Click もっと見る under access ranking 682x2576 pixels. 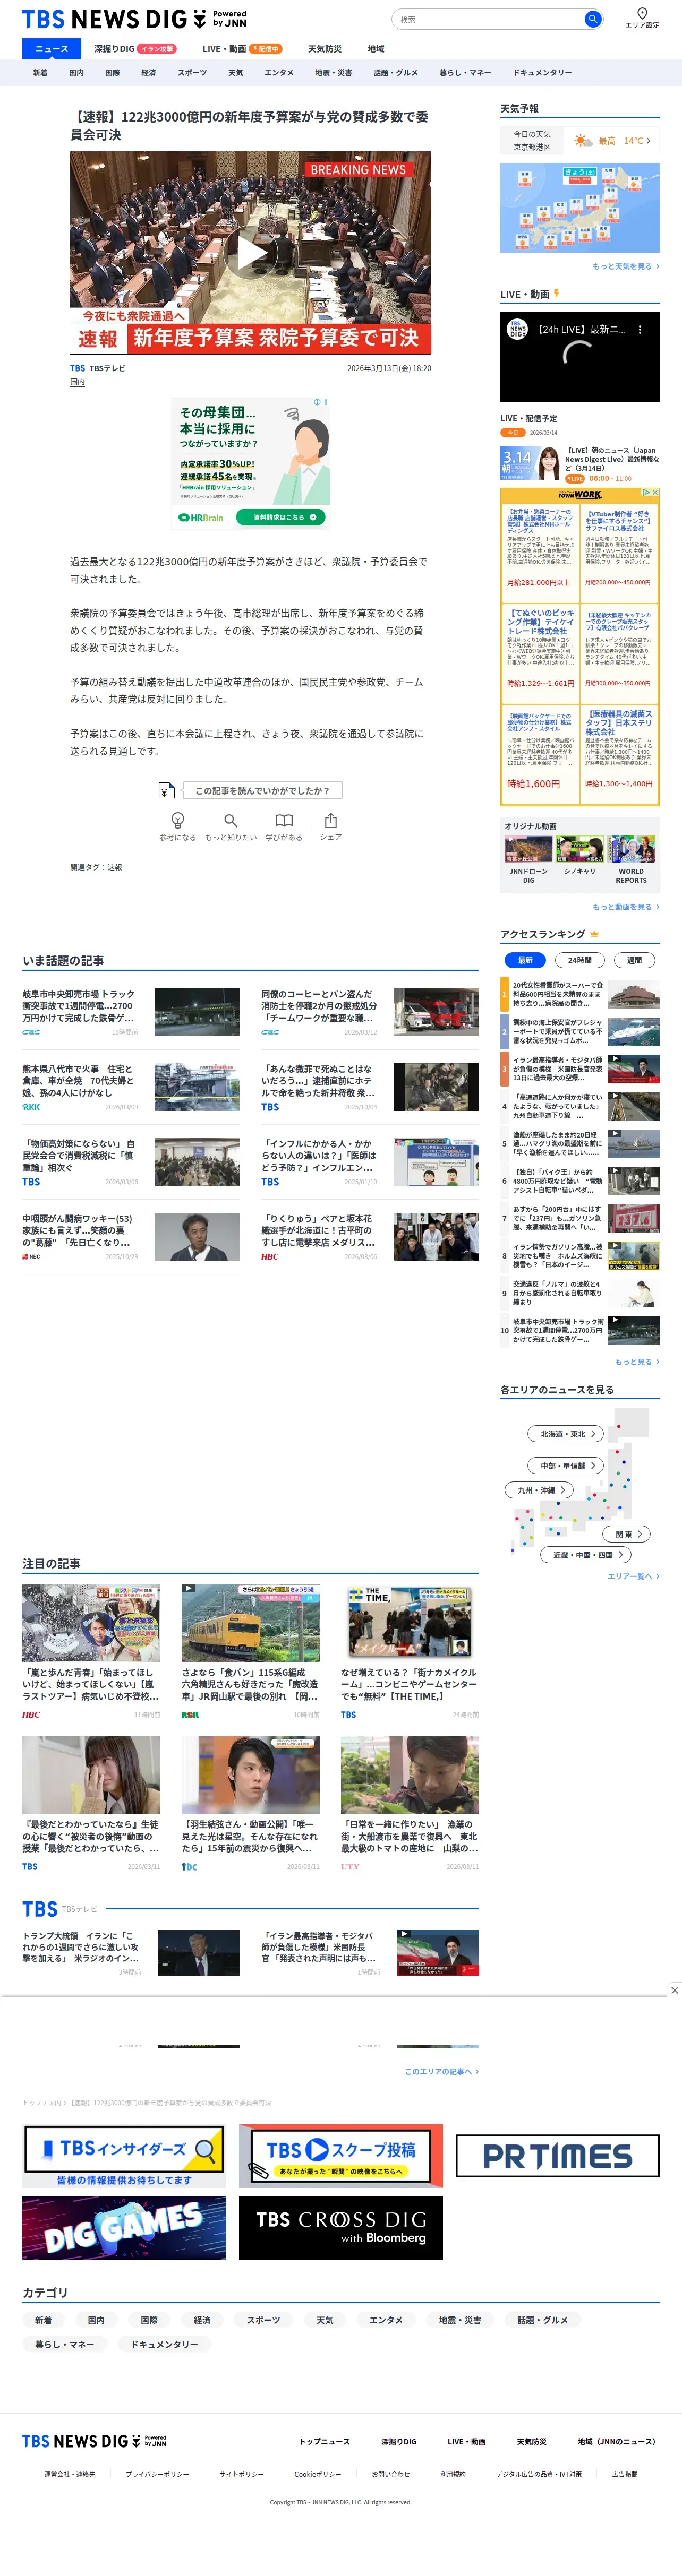637,1362
